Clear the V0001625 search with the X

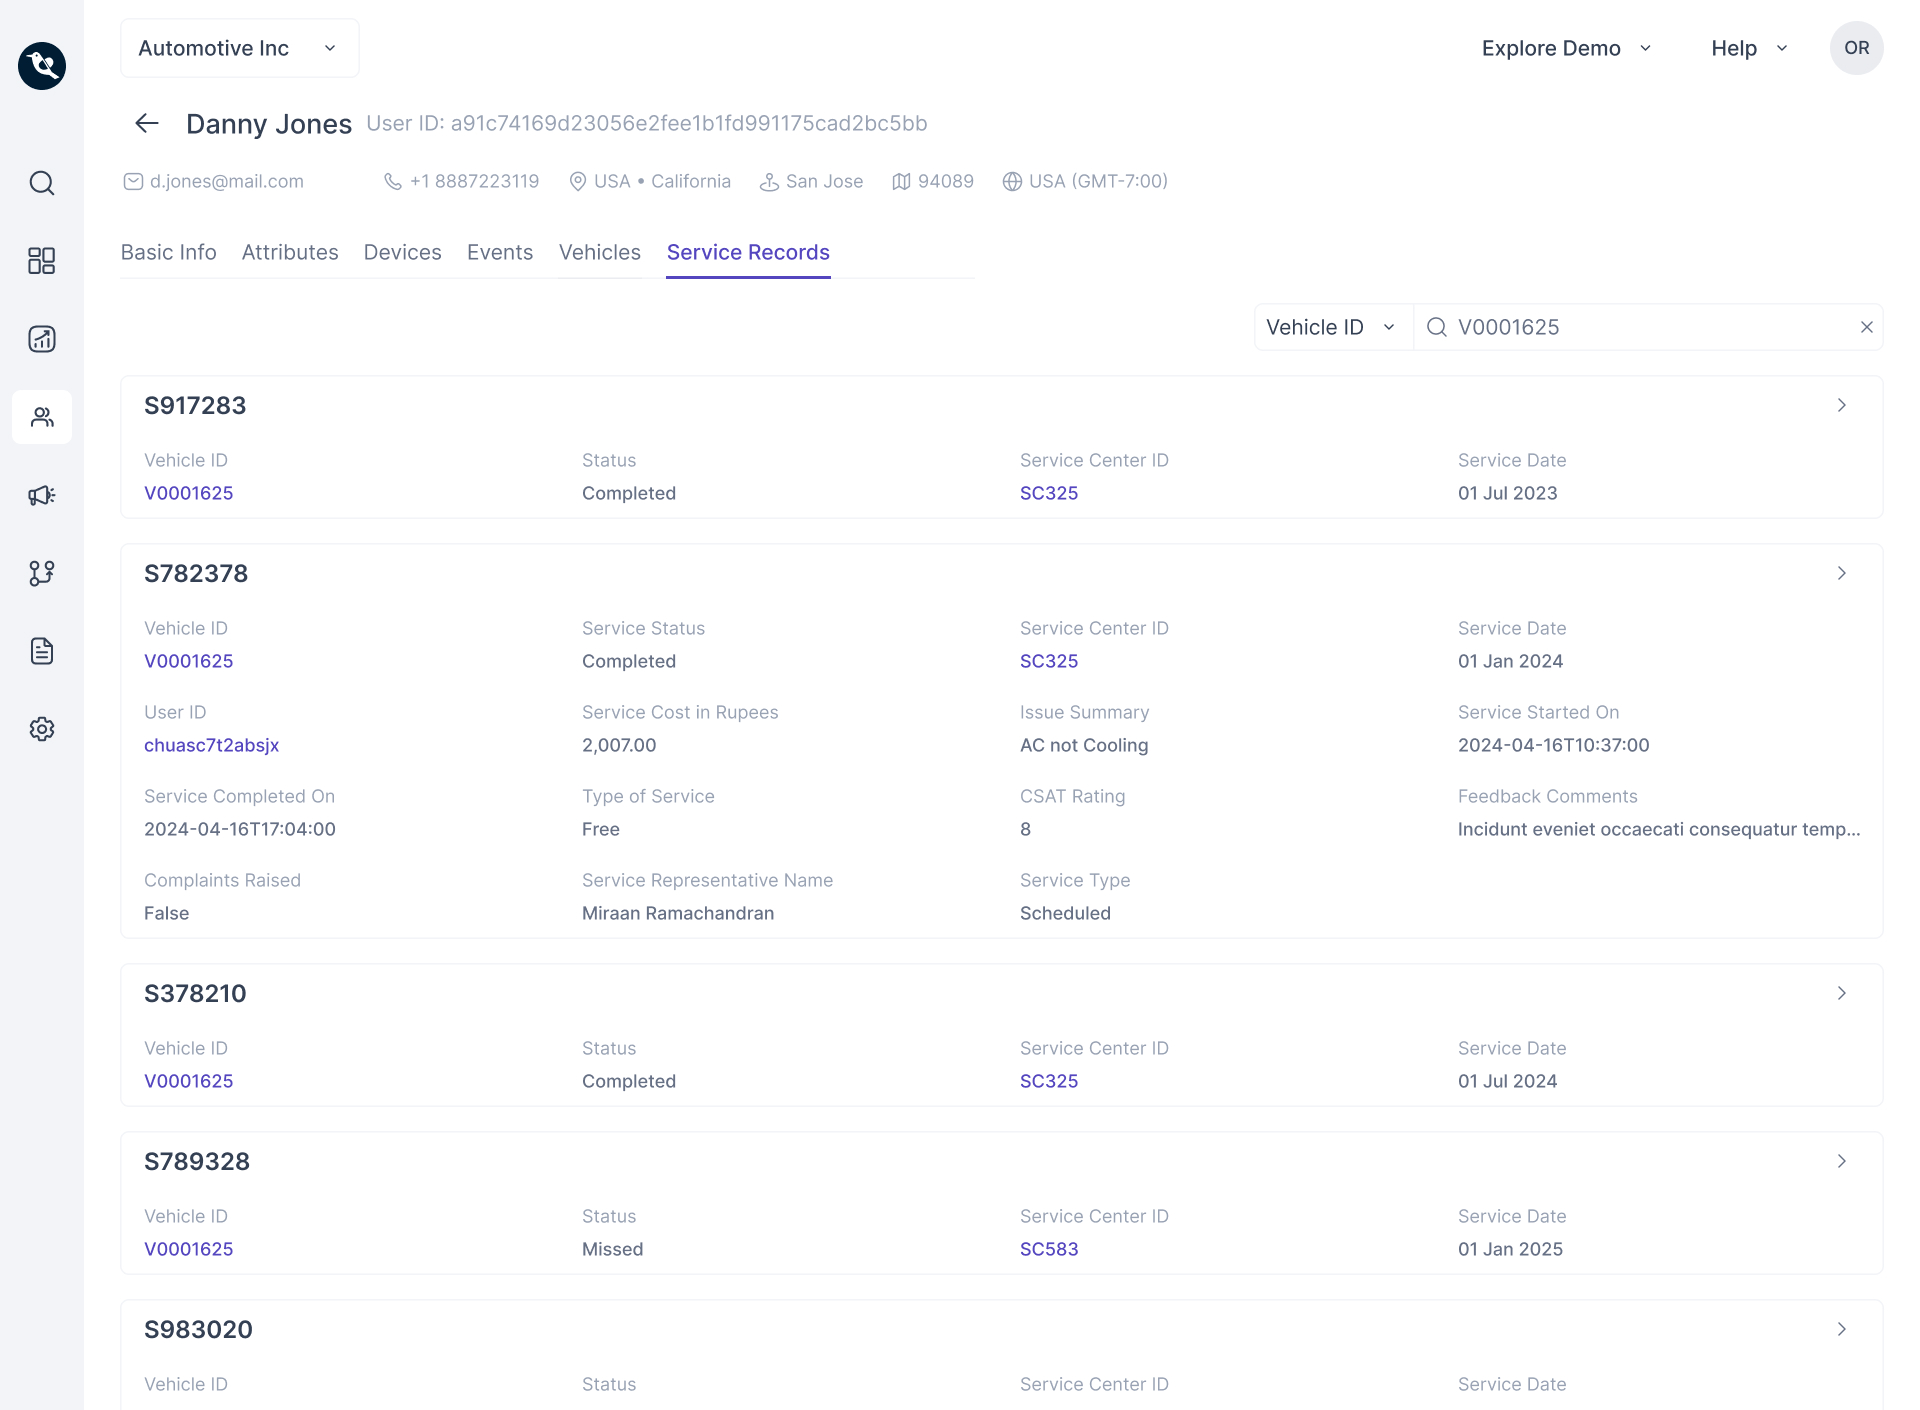point(1866,327)
